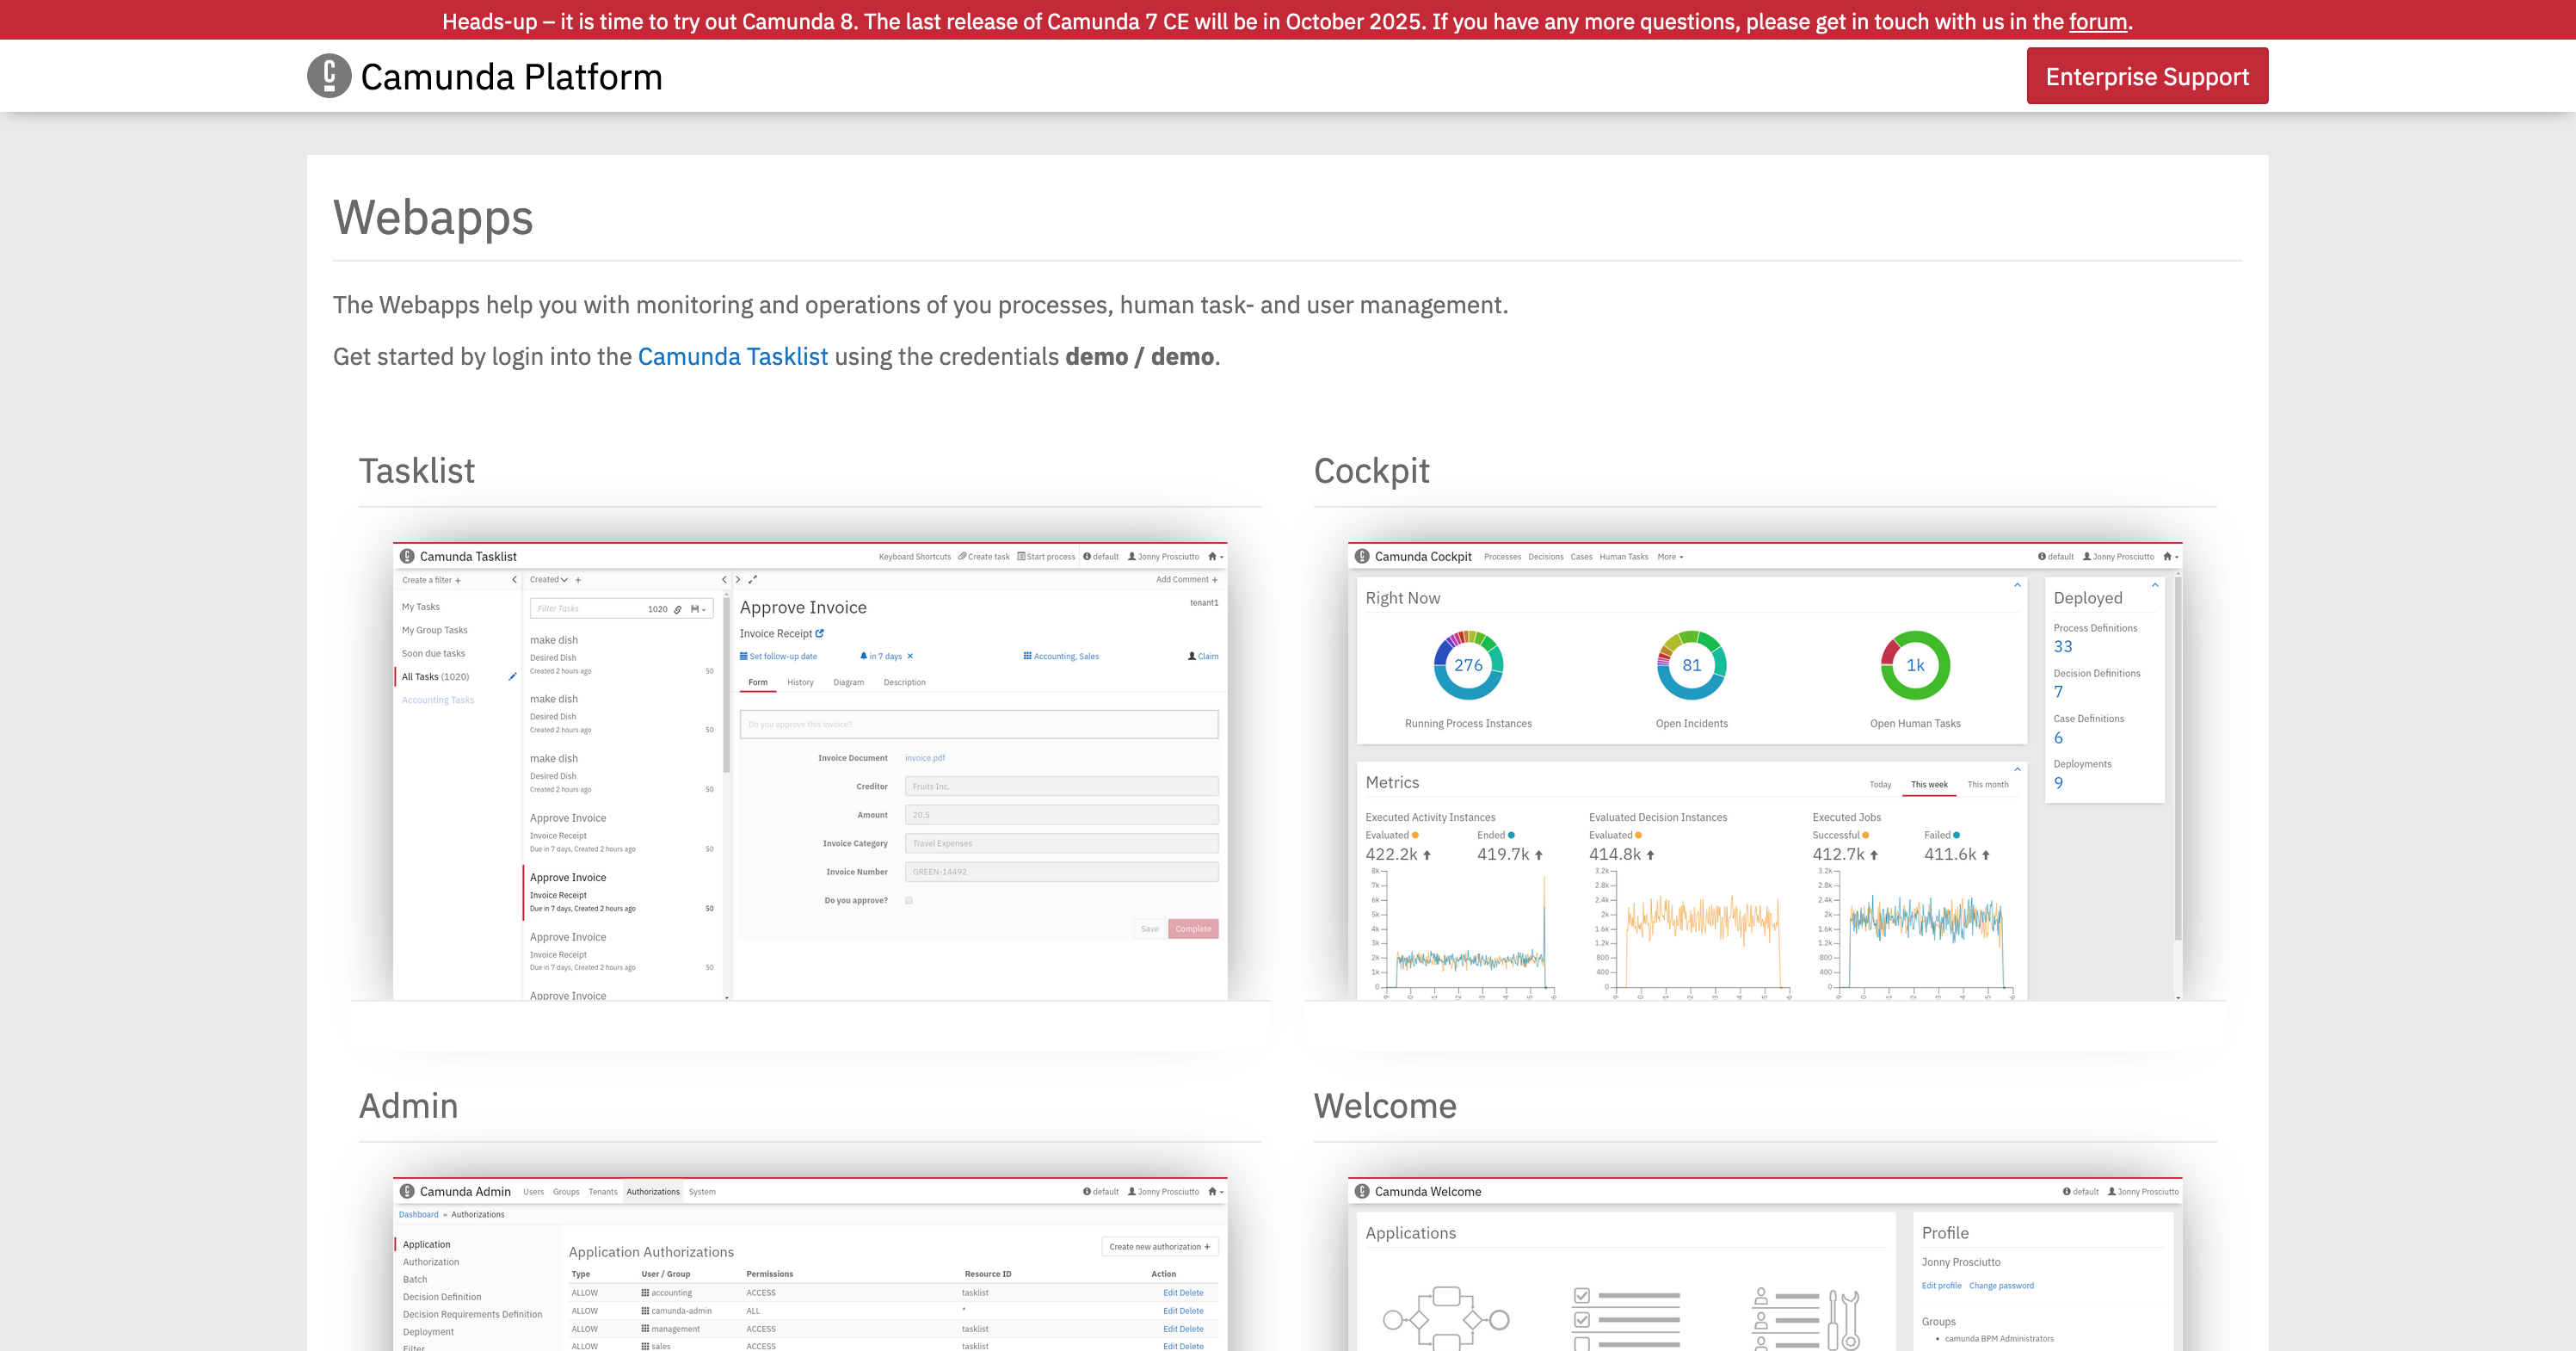2576x1351 pixels.
Task: Click the calendar Set follow-up date icon
Action: (744, 657)
